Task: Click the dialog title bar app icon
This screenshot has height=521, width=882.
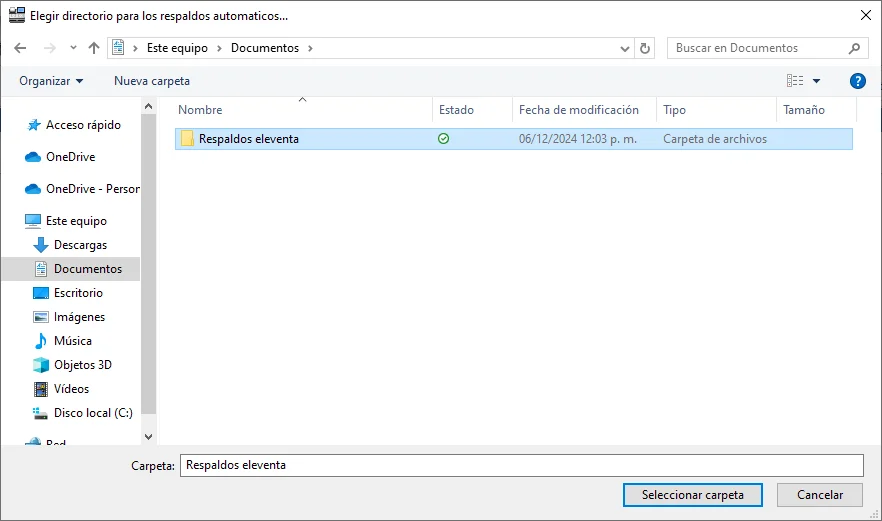Action: tap(17, 15)
